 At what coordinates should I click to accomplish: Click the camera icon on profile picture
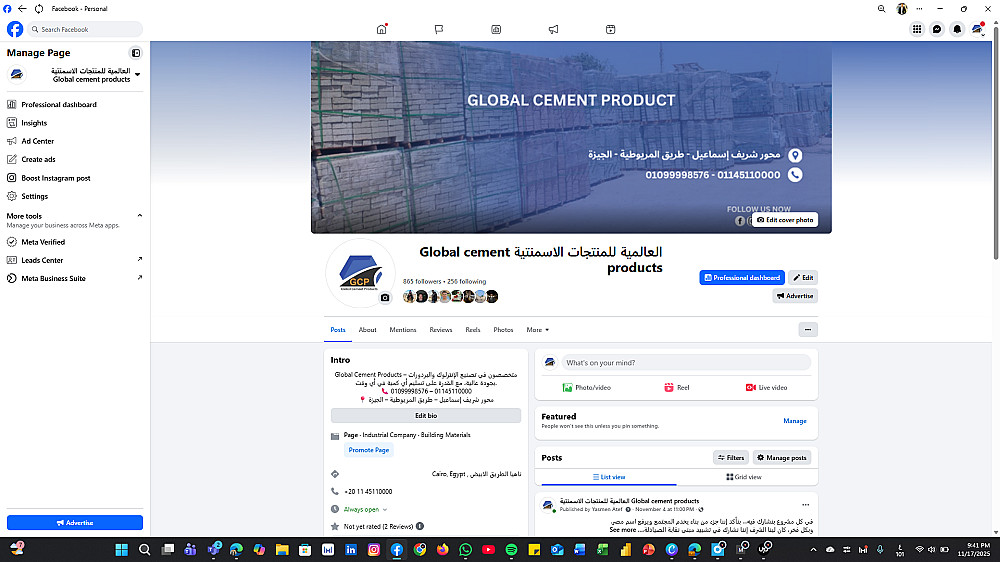[x=385, y=297]
